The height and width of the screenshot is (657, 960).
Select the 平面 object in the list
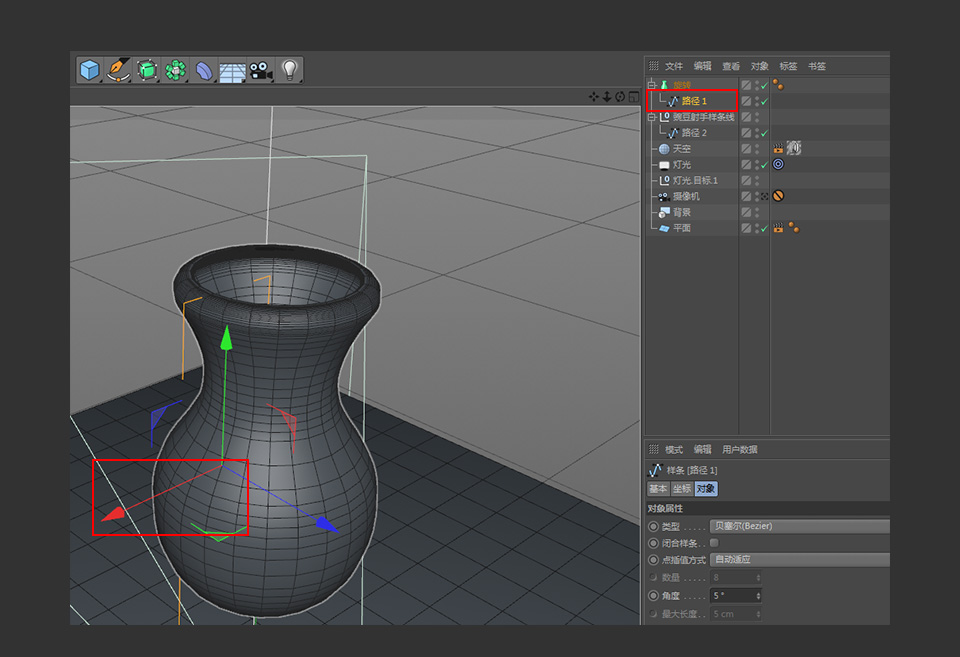pyautogui.click(x=681, y=229)
